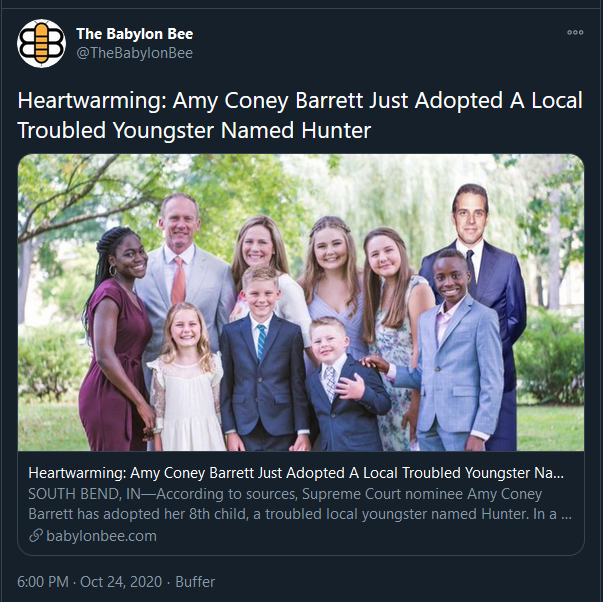Open the Buffer source label
Image resolution: width=603 pixels, height=602 pixels.
click(x=195, y=582)
